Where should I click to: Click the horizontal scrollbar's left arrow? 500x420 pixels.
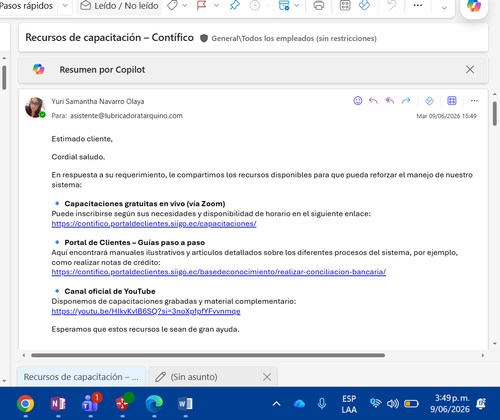tap(24, 355)
